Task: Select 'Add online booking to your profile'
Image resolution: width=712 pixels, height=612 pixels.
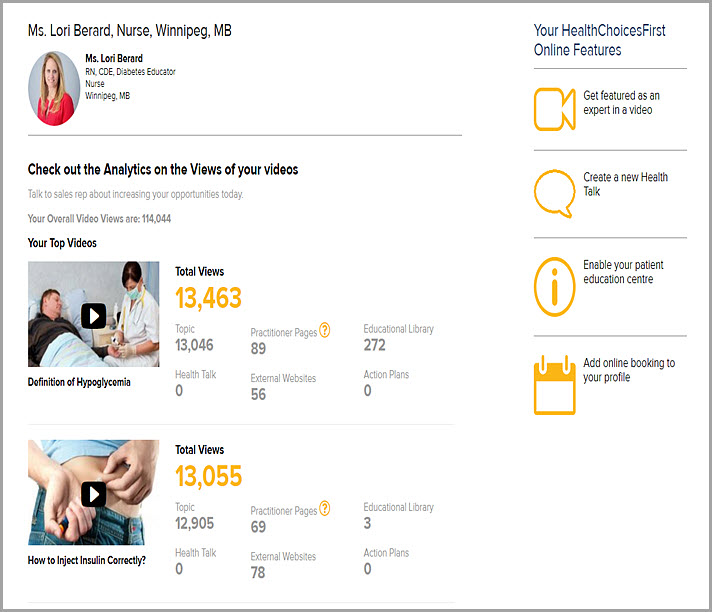Action: point(629,370)
